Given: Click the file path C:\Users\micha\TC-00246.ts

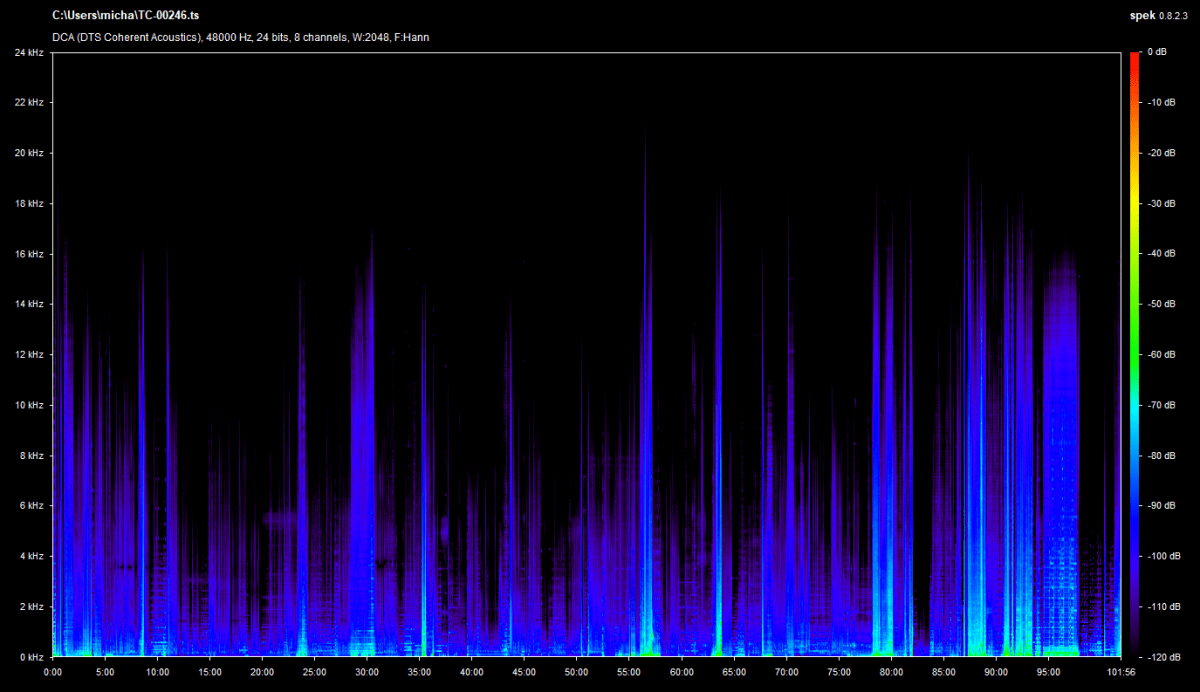Looking at the screenshot, I should [125, 17].
